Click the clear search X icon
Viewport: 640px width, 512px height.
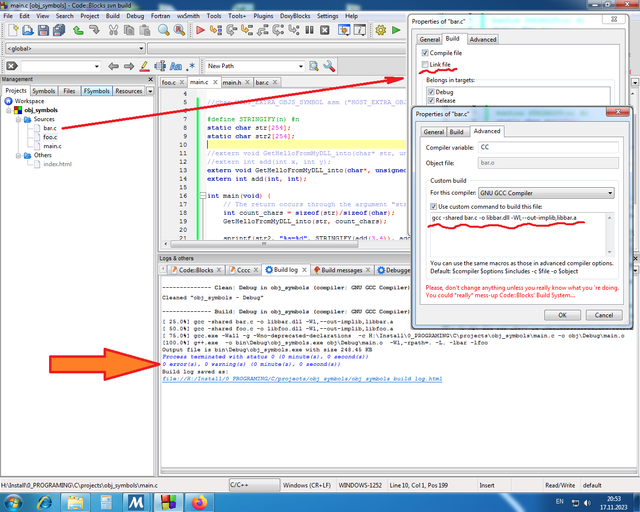(x=12, y=66)
